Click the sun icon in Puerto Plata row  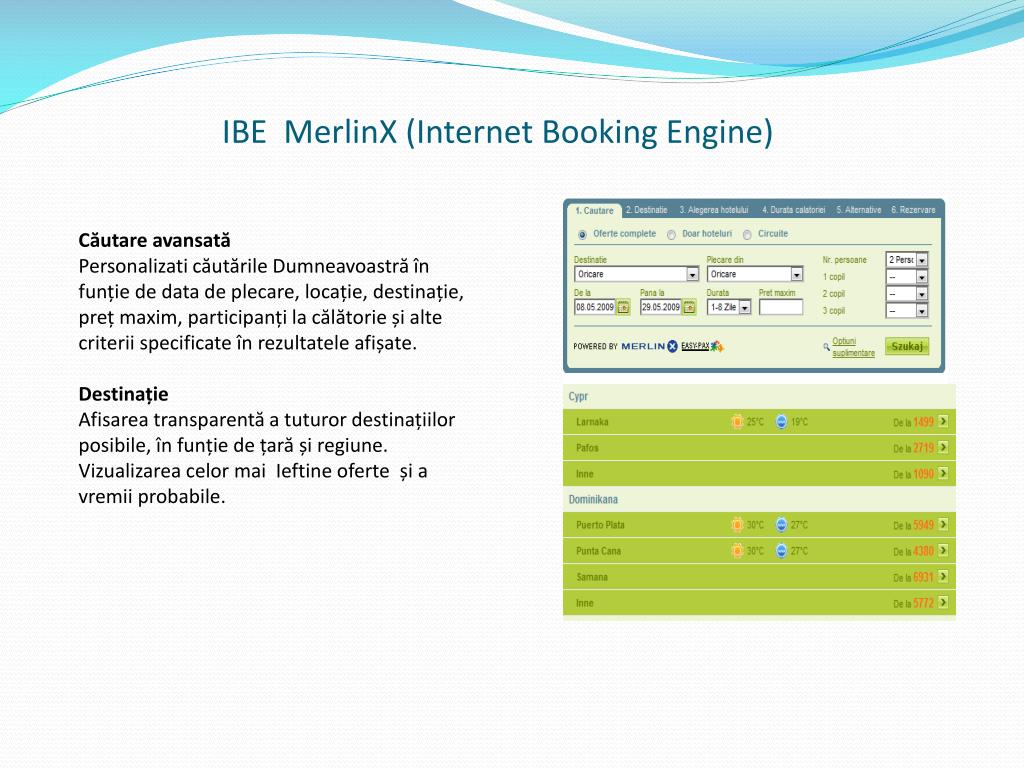pos(737,524)
